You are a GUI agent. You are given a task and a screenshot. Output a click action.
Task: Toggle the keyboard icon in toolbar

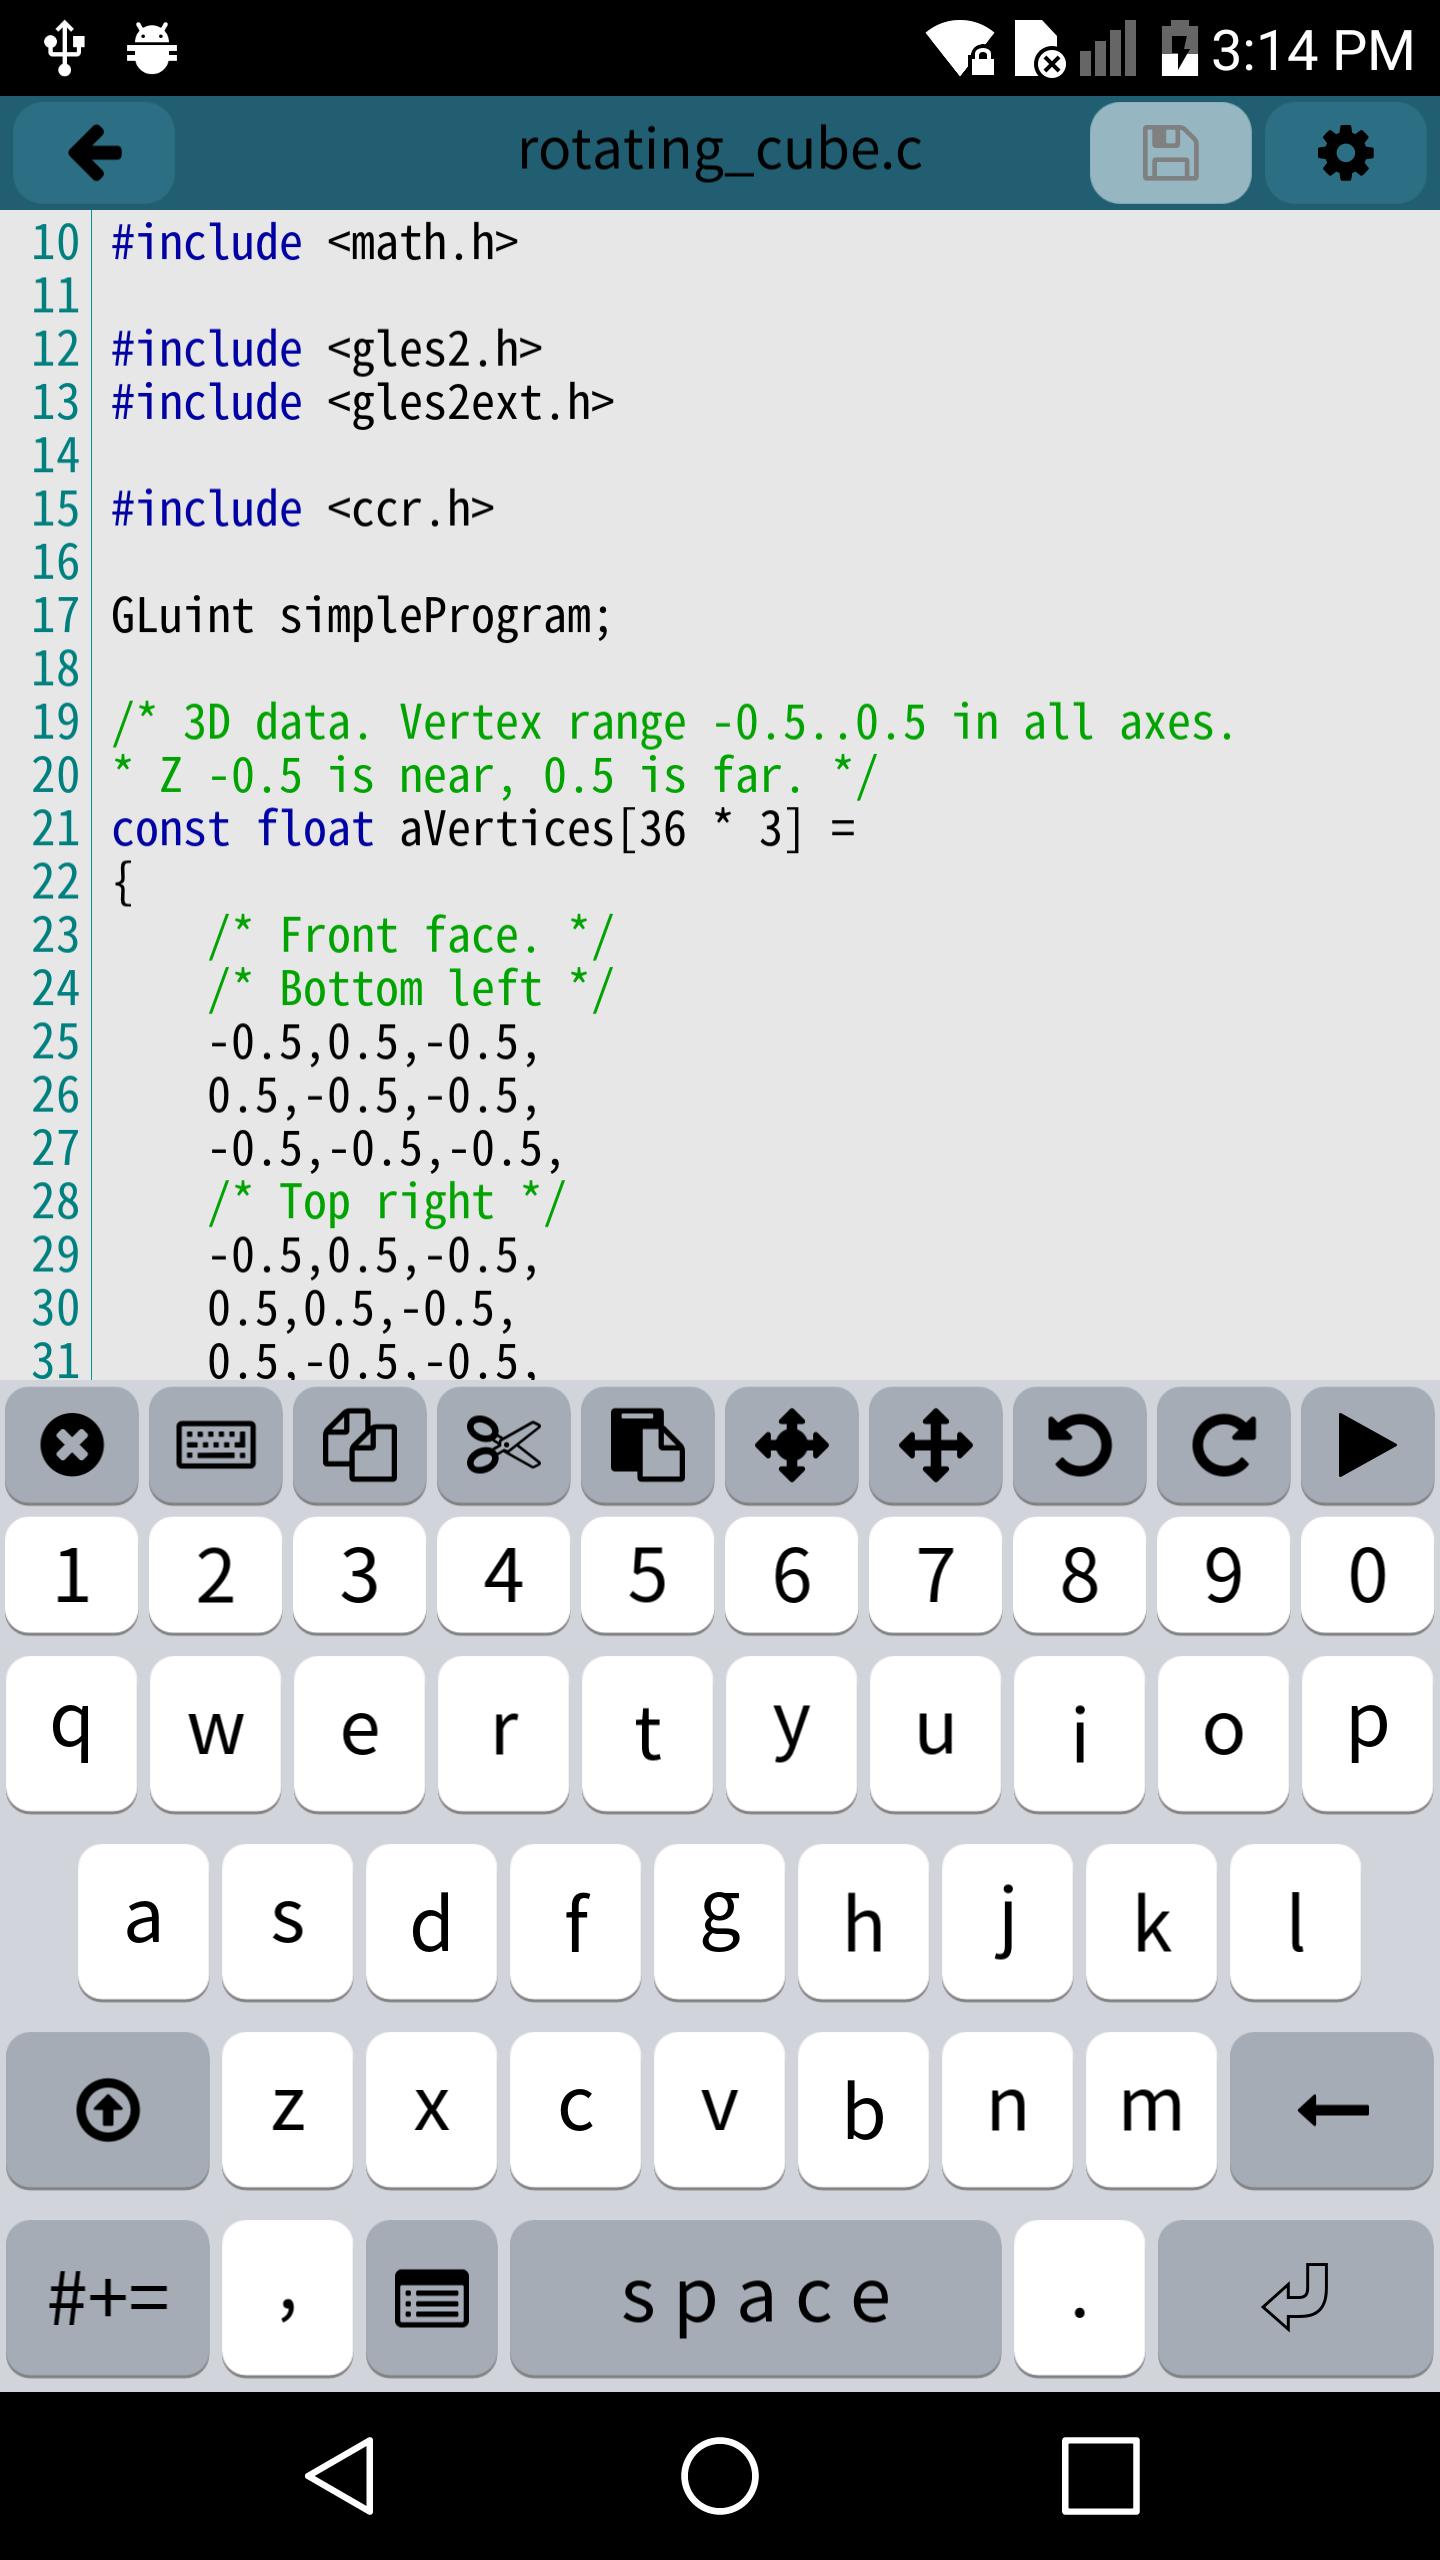coord(216,1445)
